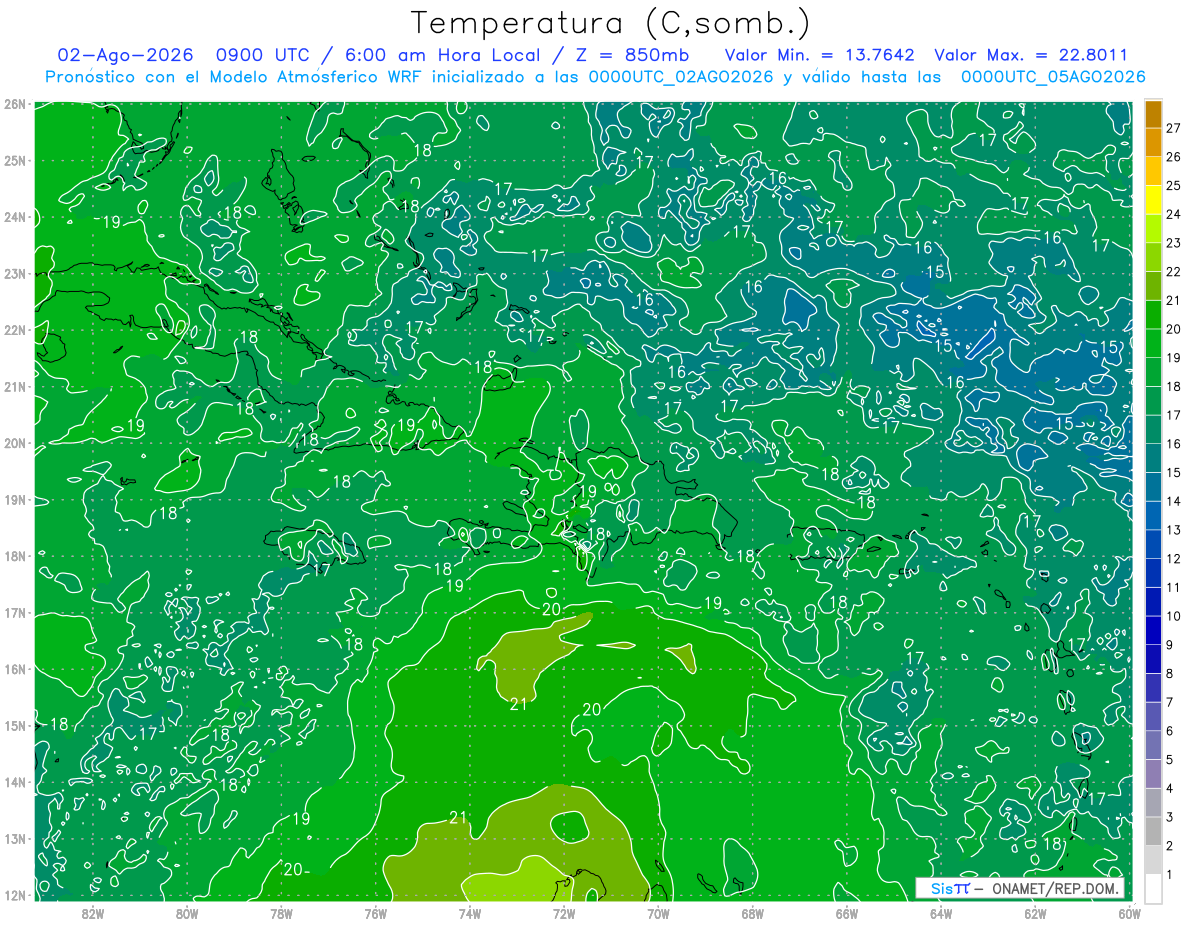Click the "SisTT – ONAMET/REP.DOM." credit box

(1020, 888)
